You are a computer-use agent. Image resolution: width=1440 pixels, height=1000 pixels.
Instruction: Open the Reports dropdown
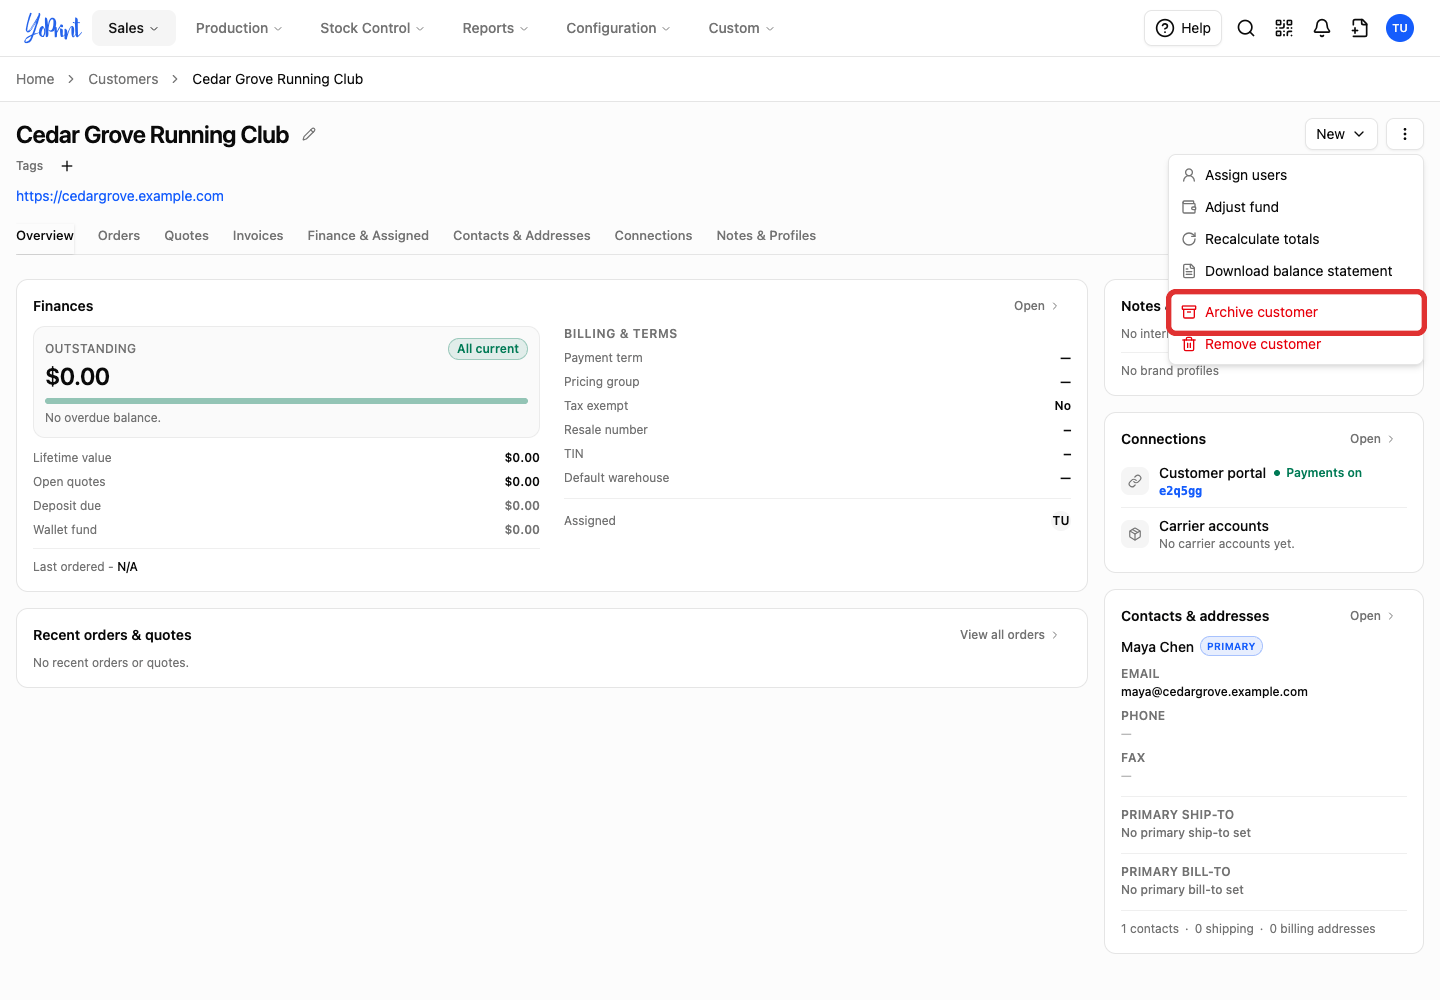click(496, 28)
